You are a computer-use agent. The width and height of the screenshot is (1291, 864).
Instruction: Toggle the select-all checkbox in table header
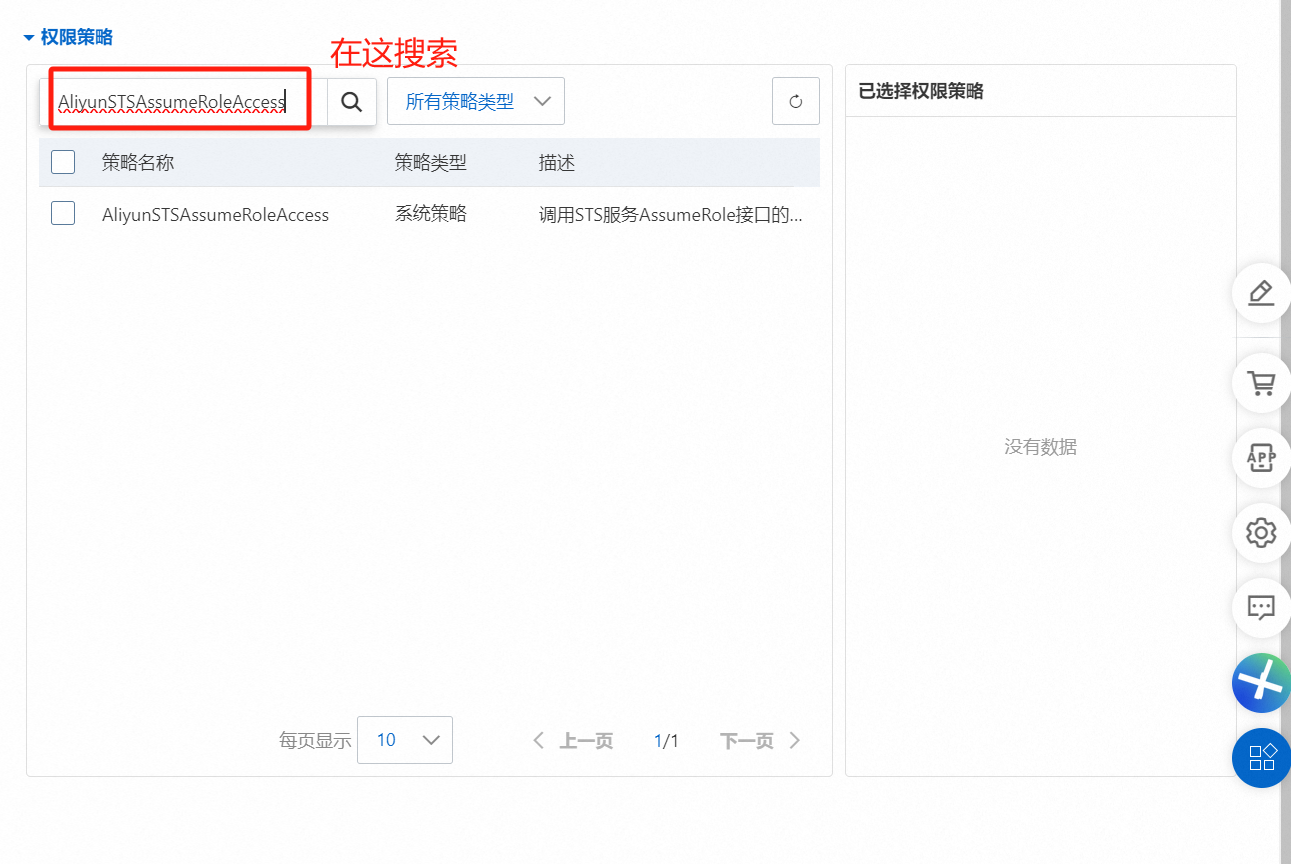point(63,162)
